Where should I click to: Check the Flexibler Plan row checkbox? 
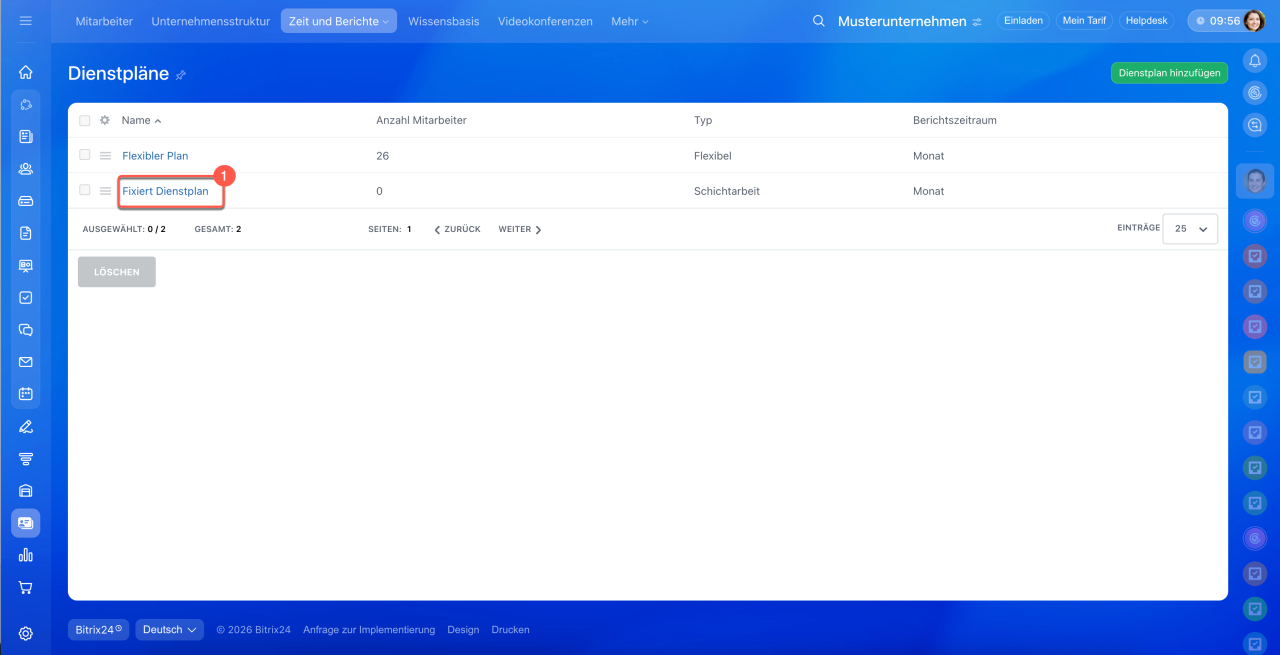[85, 155]
